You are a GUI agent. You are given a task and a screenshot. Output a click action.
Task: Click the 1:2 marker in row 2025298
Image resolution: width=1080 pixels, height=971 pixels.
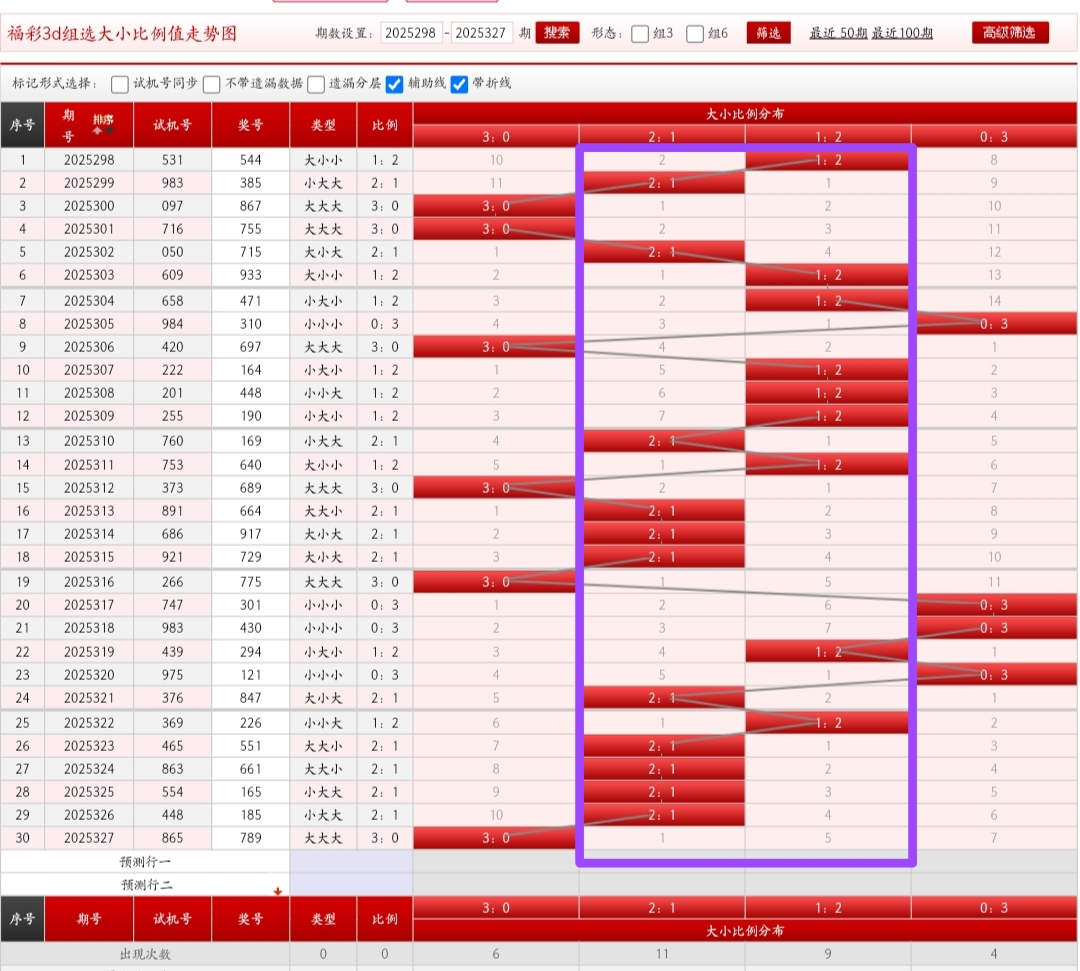(827, 160)
